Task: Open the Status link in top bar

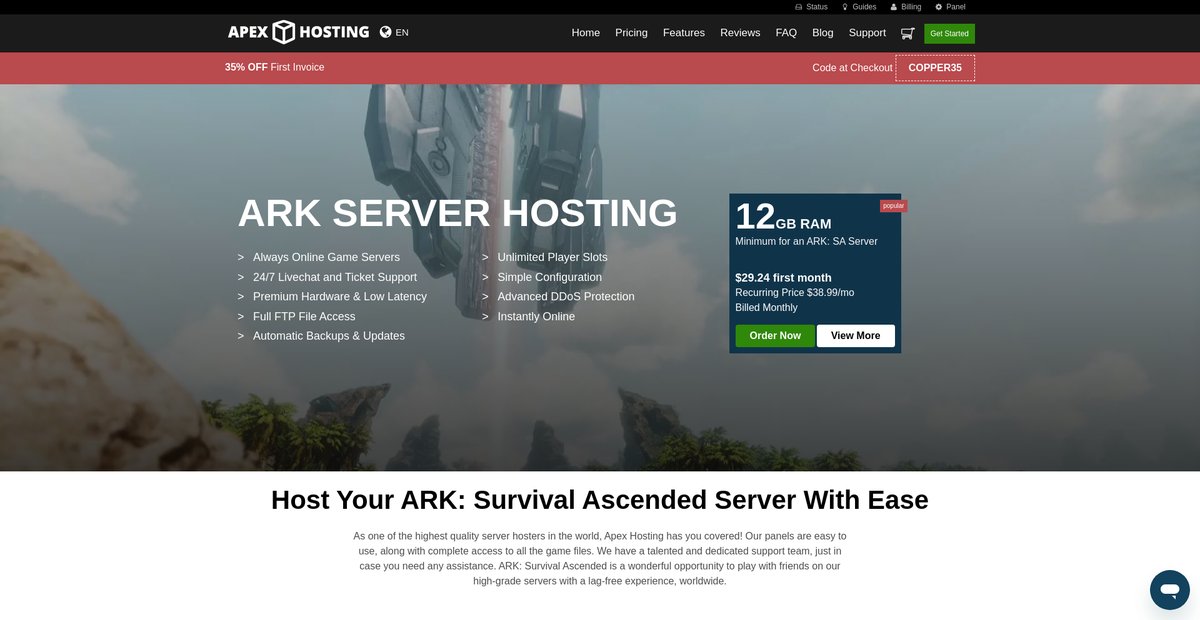Action: 817,7
